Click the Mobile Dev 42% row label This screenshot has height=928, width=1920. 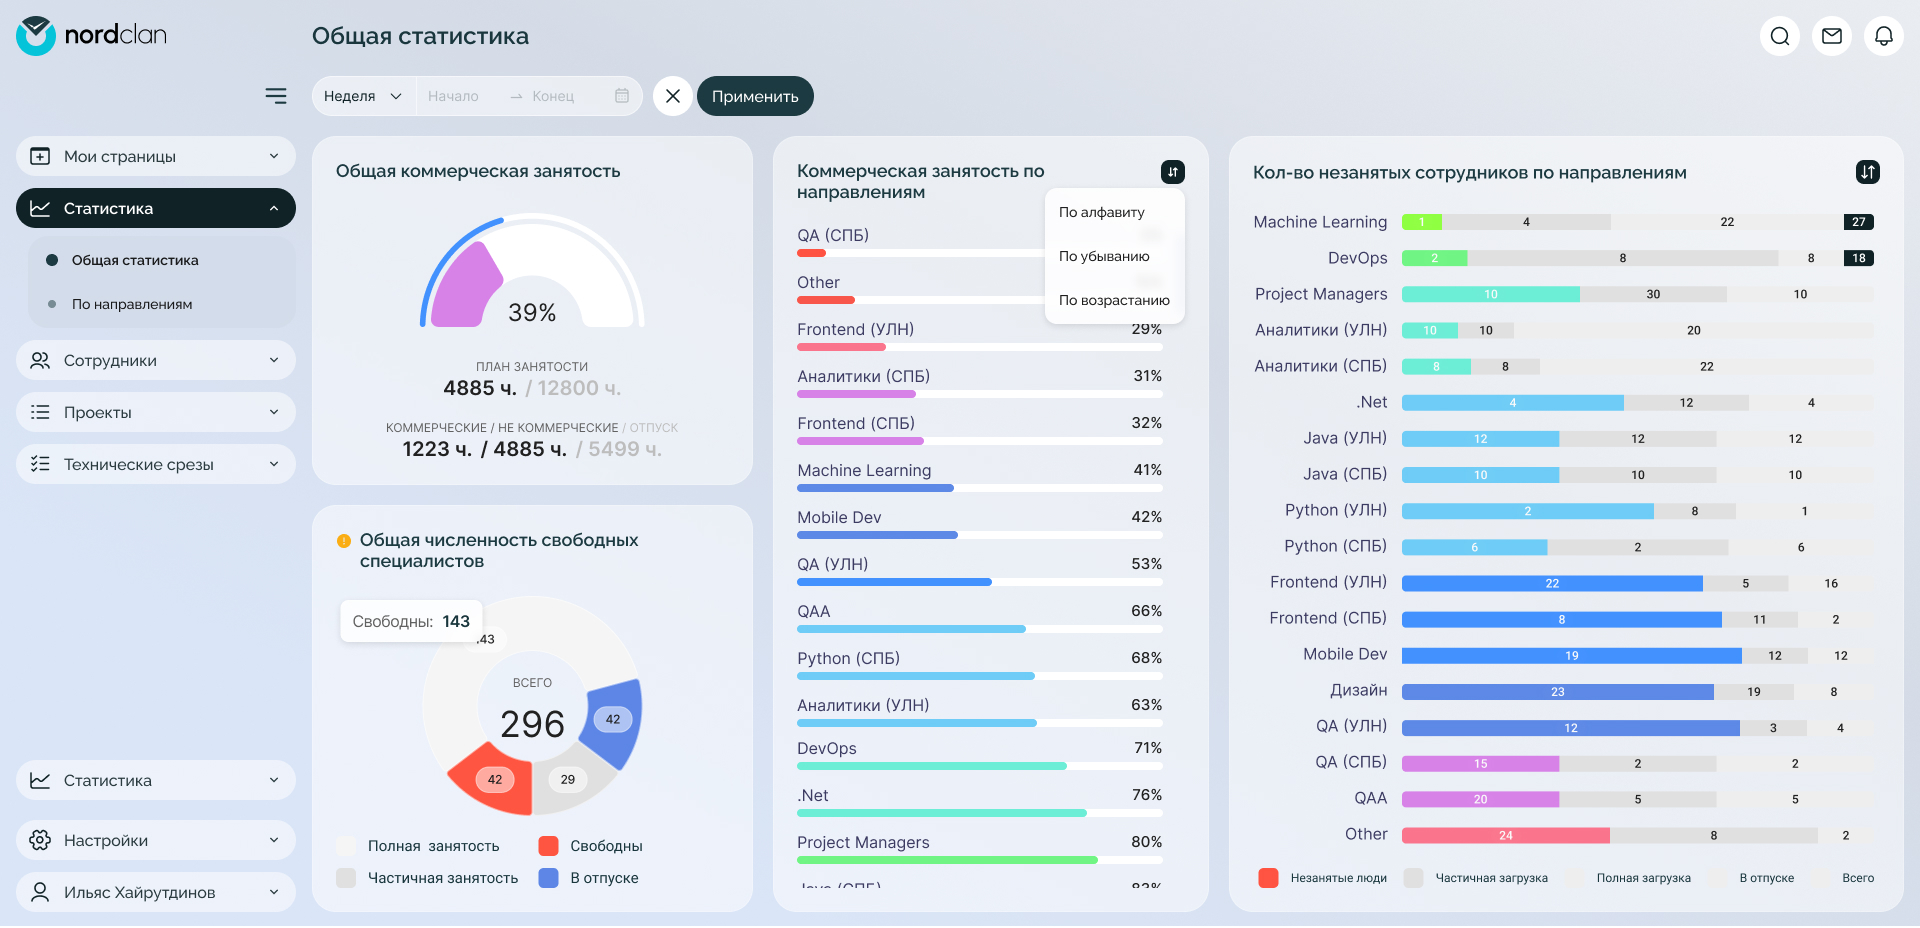point(839,518)
